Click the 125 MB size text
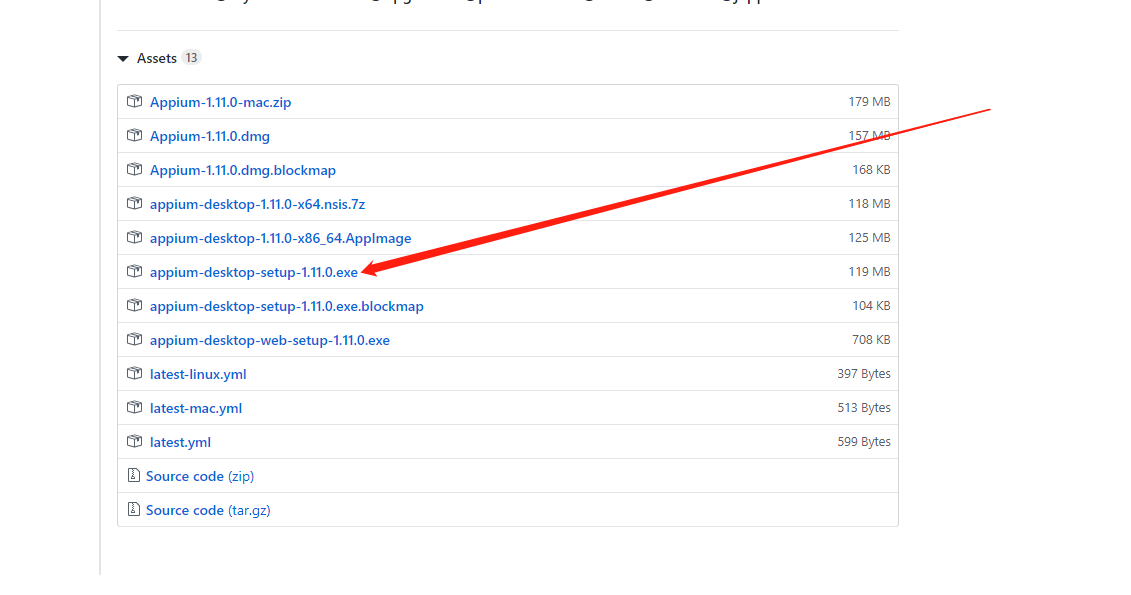 point(869,237)
